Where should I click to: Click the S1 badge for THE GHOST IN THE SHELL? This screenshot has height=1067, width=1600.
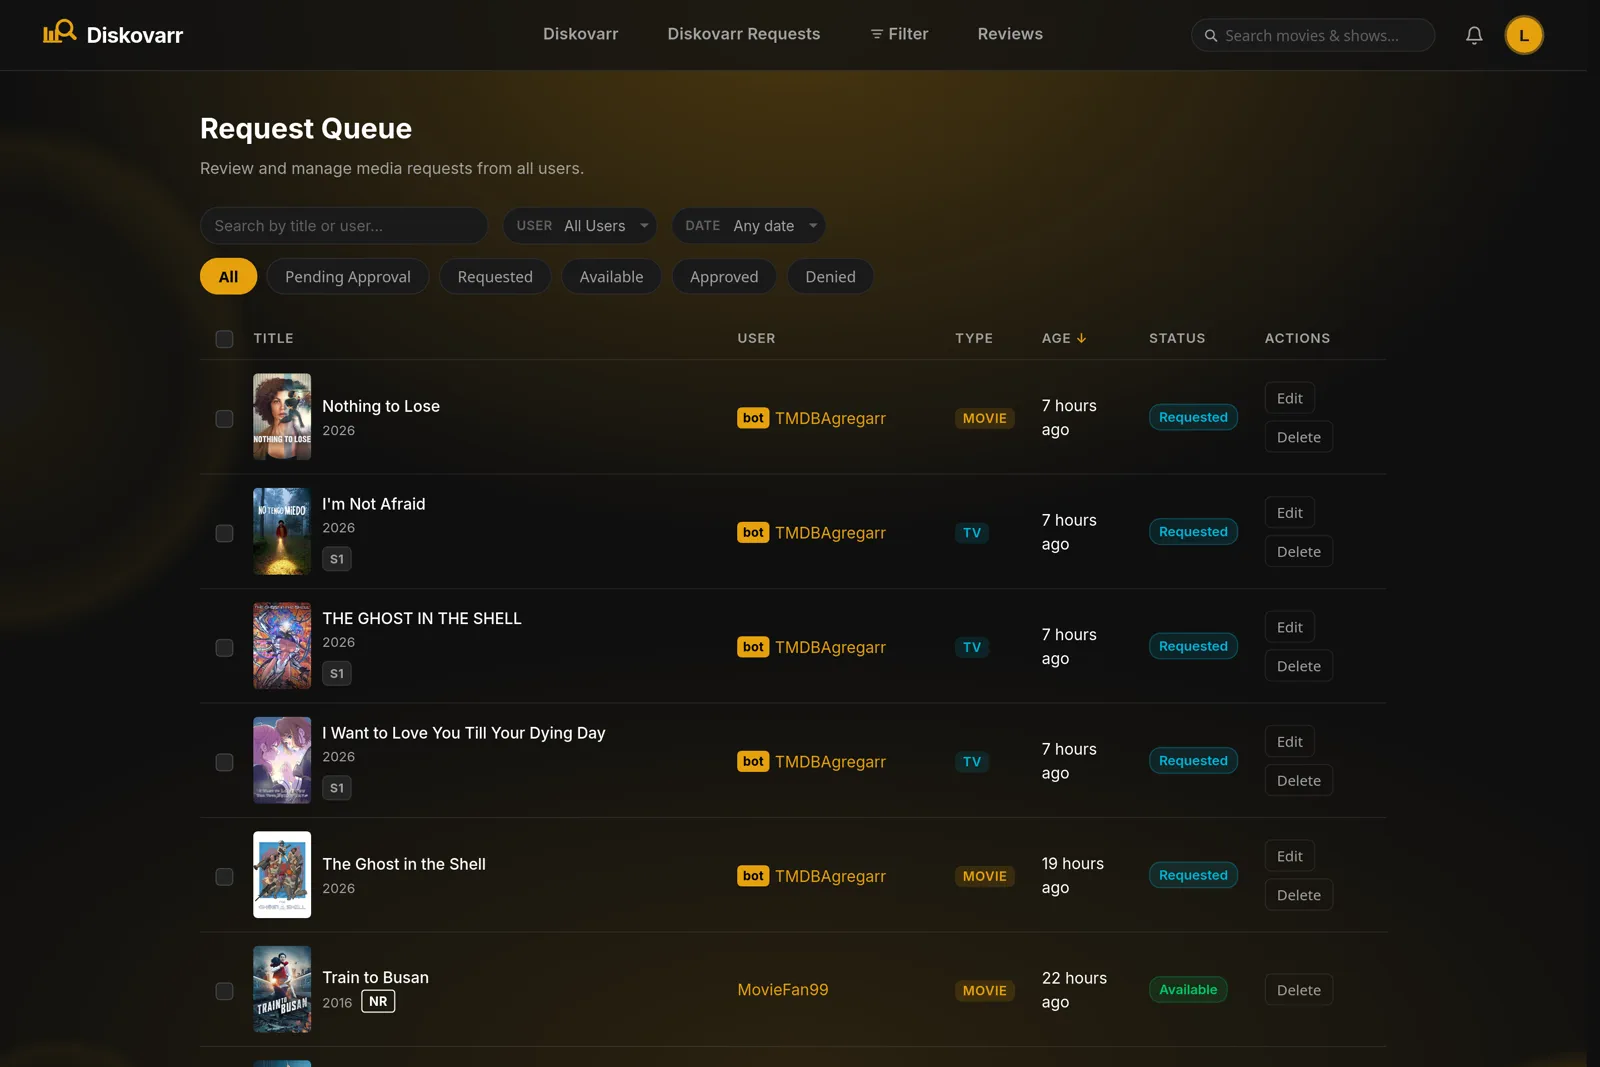pyautogui.click(x=337, y=674)
